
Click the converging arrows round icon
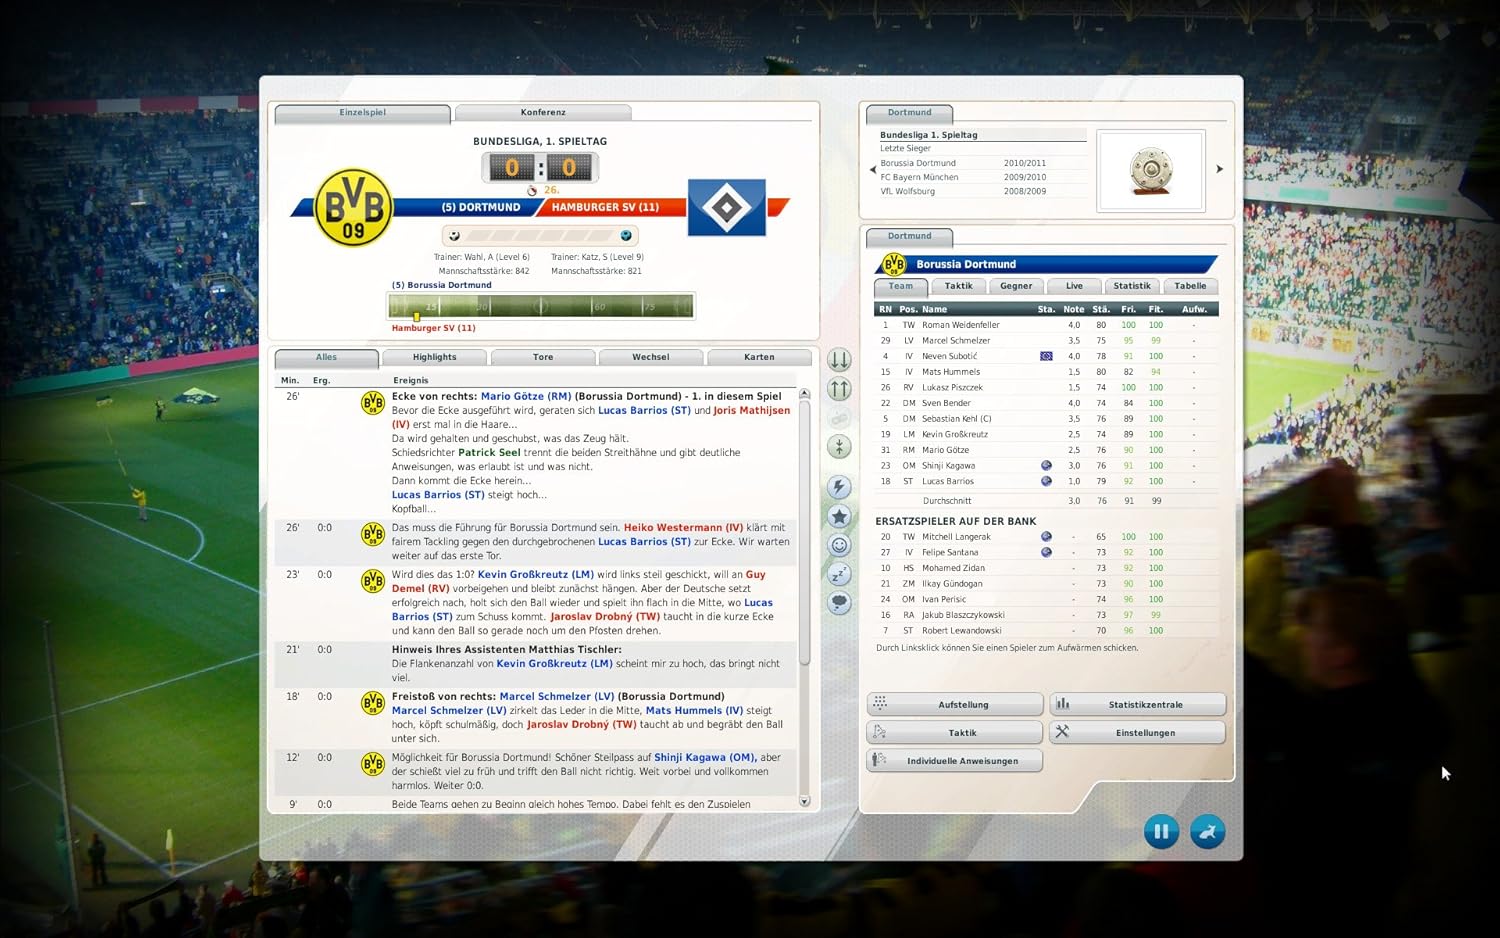[839, 447]
